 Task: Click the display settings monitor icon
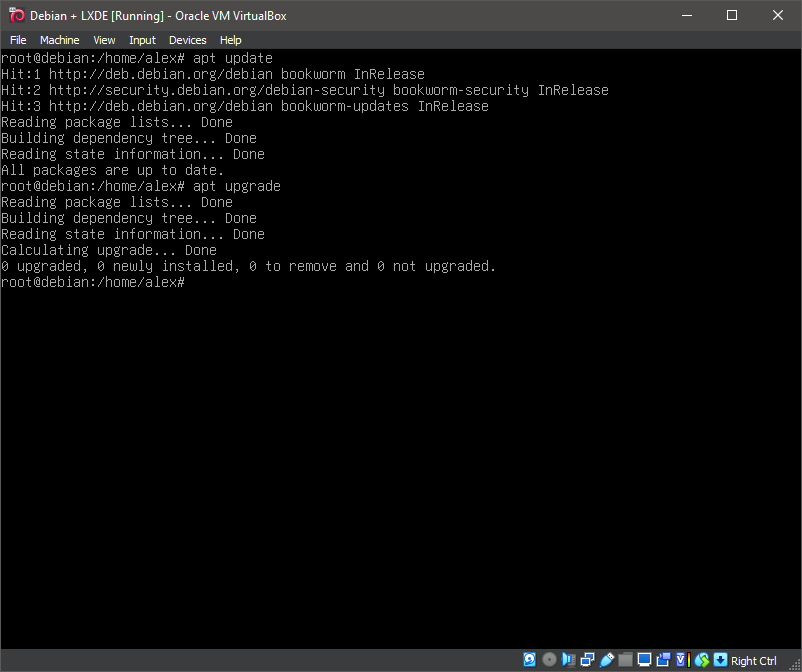644,660
